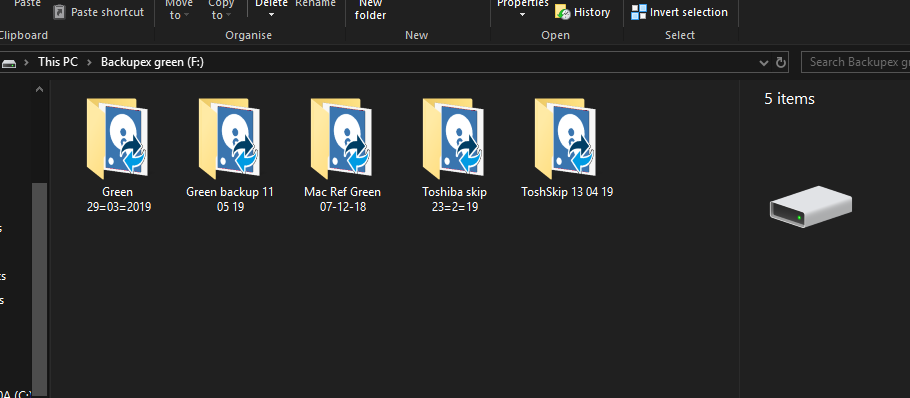Click the New folder button
The height and width of the screenshot is (398, 910).
click(370, 10)
